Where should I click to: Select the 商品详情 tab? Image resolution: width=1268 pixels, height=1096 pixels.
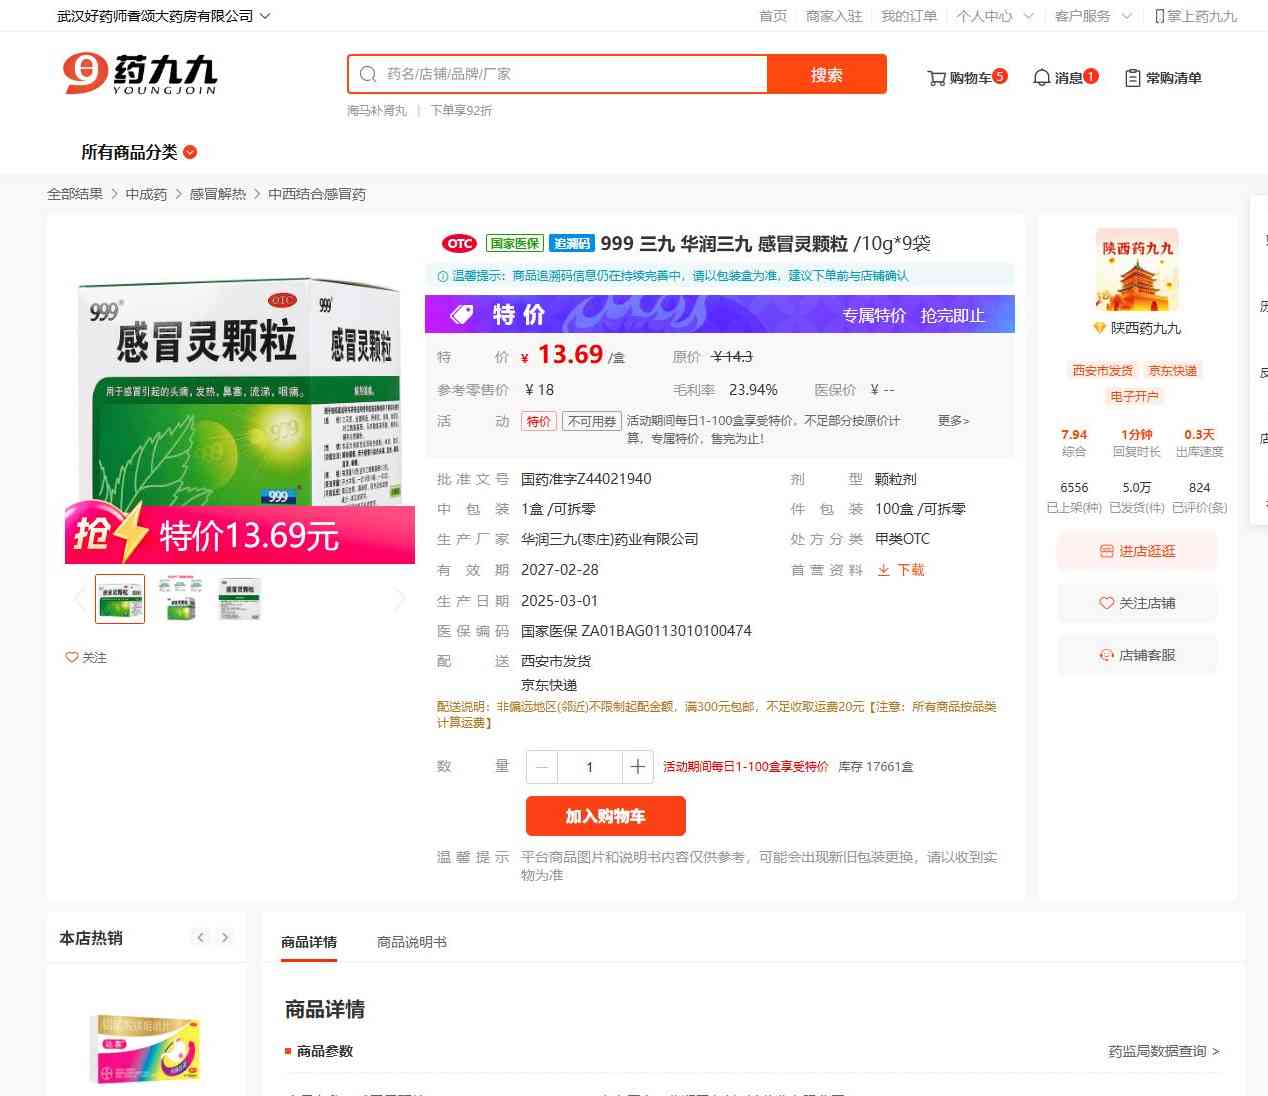pyautogui.click(x=309, y=942)
